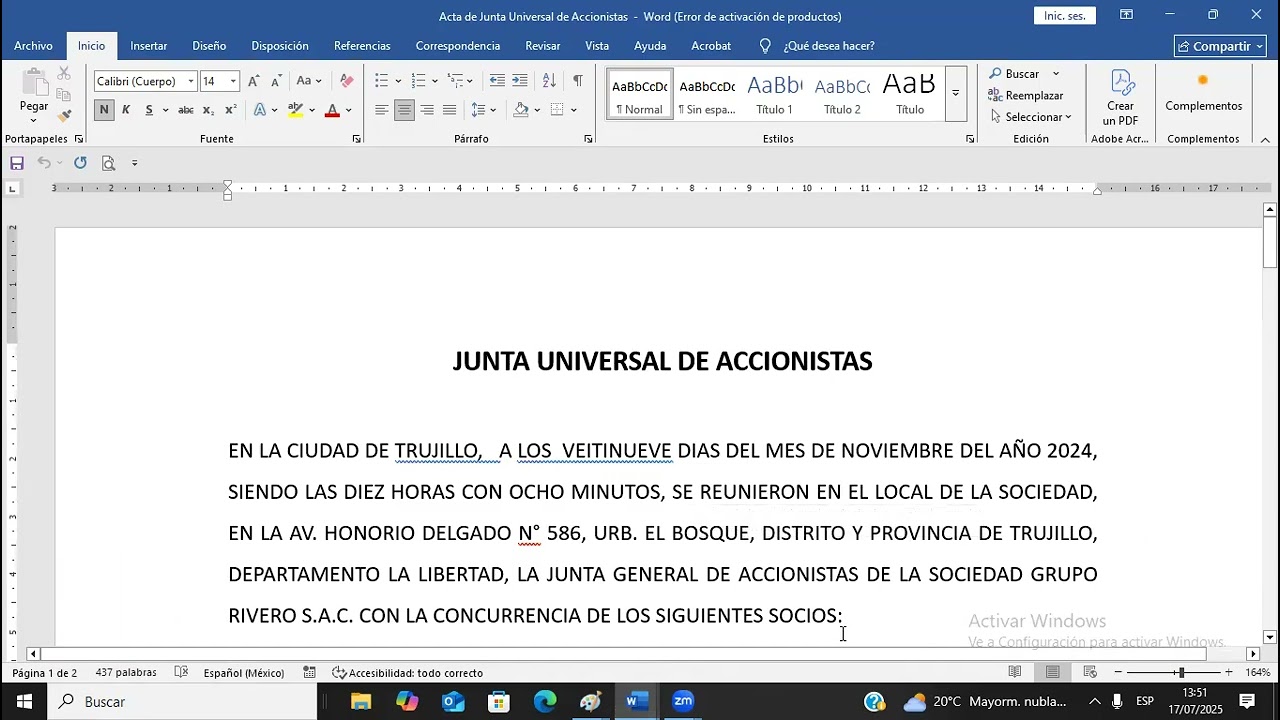Toggle Bold (N) formatting

coord(104,110)
